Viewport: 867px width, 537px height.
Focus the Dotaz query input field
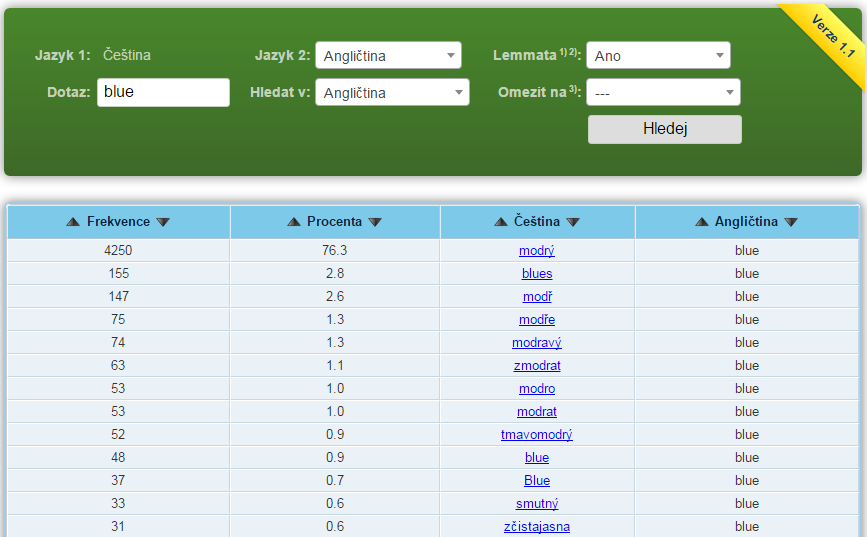(163, 92)
